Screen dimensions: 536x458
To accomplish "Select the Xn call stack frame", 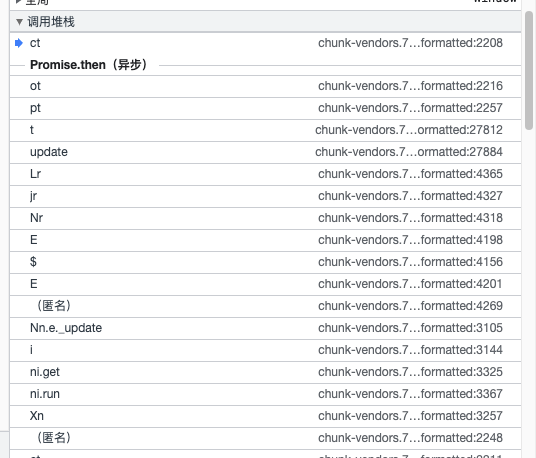I will point(265,416).
